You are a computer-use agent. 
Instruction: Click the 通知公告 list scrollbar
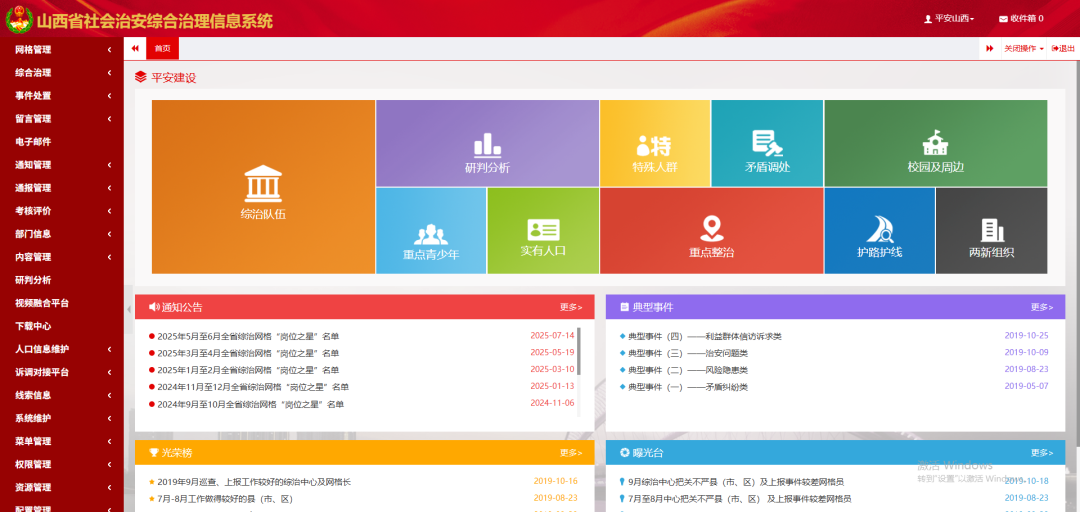pos(579,350)
